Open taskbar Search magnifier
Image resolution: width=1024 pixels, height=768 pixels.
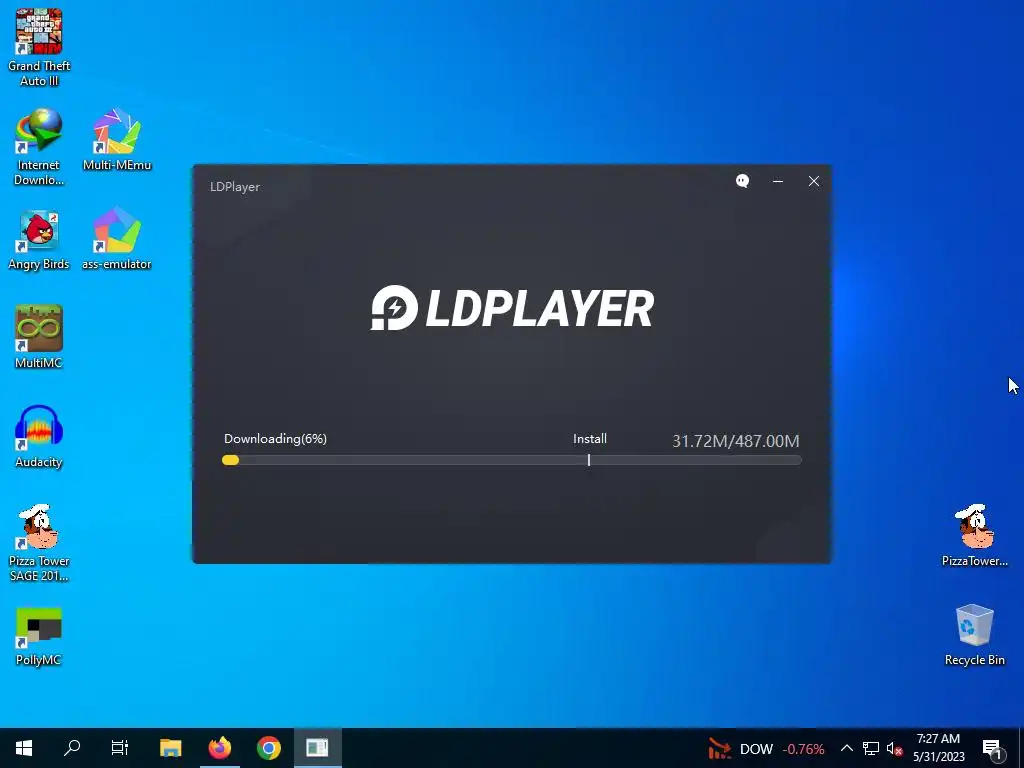(72, 748)
